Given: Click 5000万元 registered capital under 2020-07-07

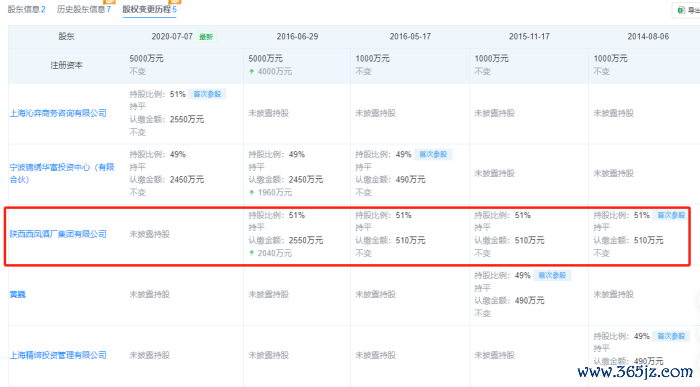Looking at the screenshot, I should (146, 58).
